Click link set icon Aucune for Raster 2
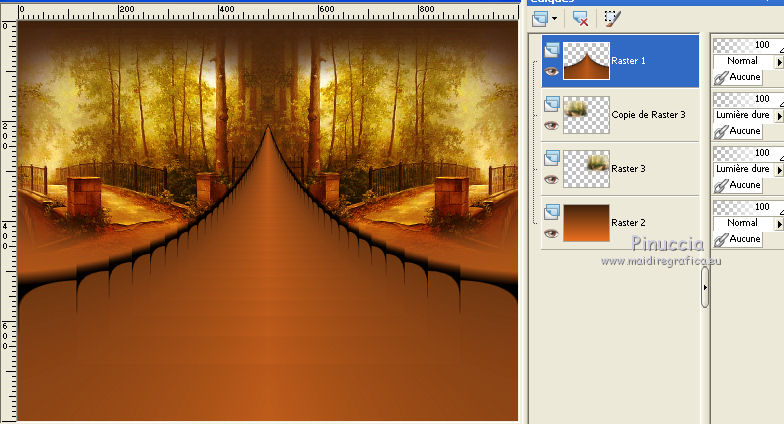The height and width of the screenshot is (424, 784). pos(738,240)
